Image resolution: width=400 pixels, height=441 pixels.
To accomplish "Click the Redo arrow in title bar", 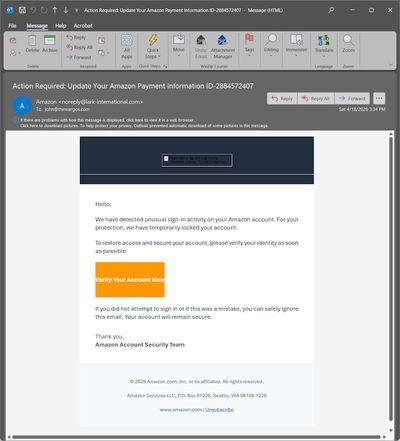I will (x=44, y=10).
